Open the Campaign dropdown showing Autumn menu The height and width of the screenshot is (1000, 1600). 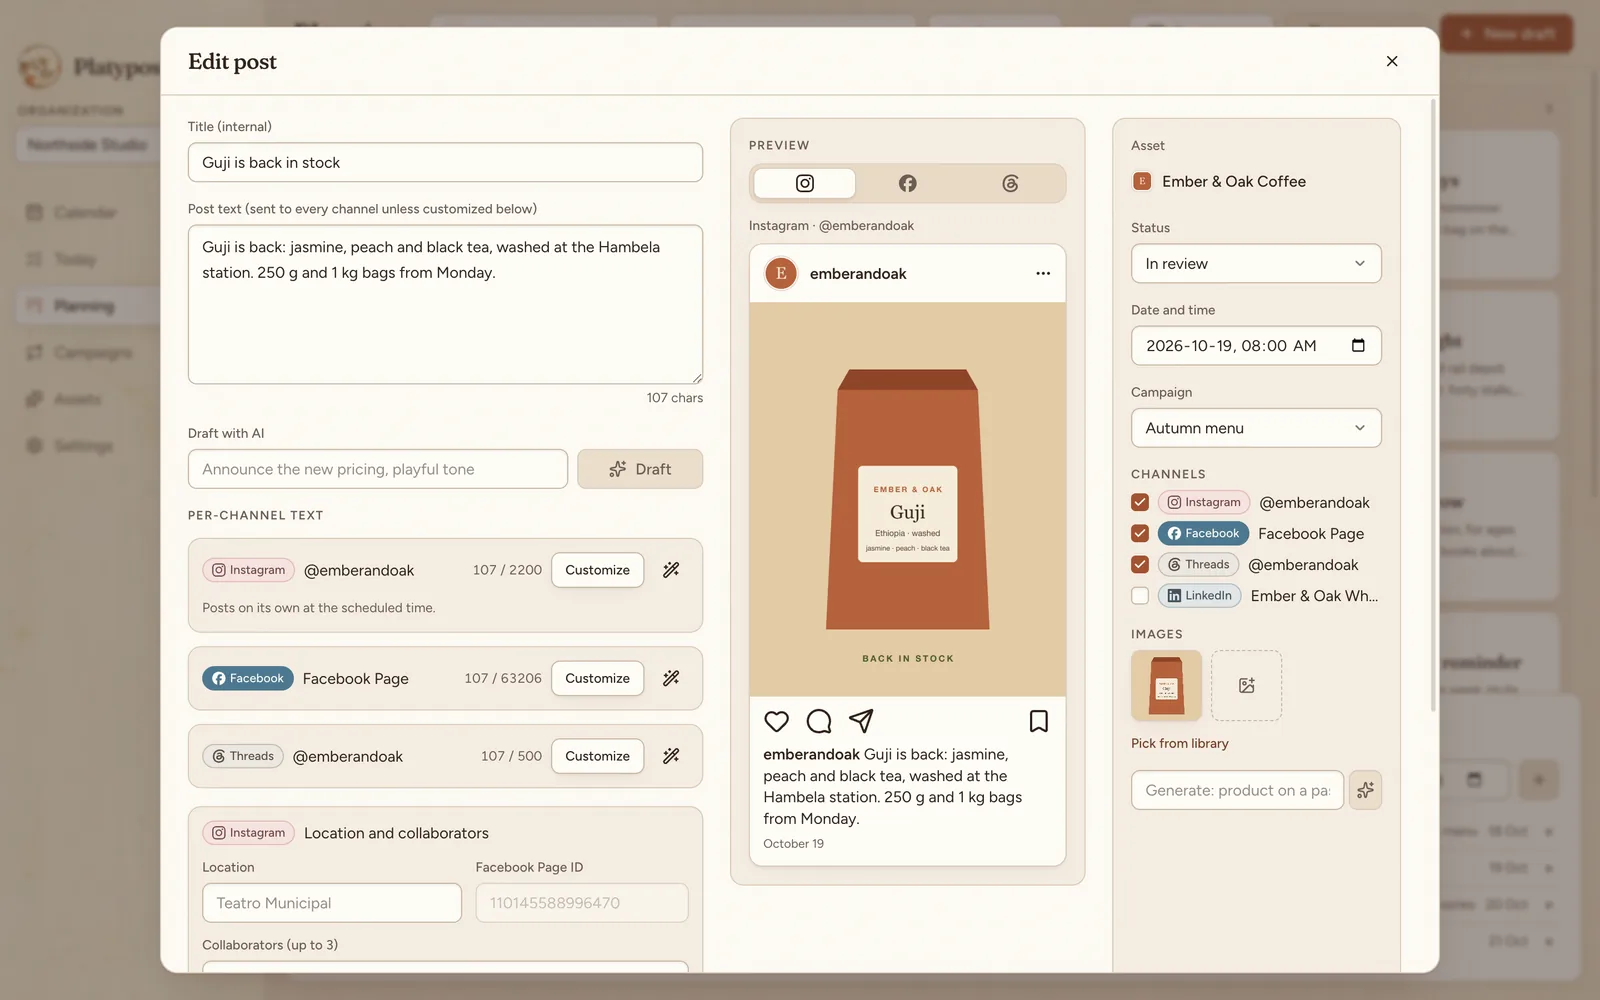click(1256, 427)
